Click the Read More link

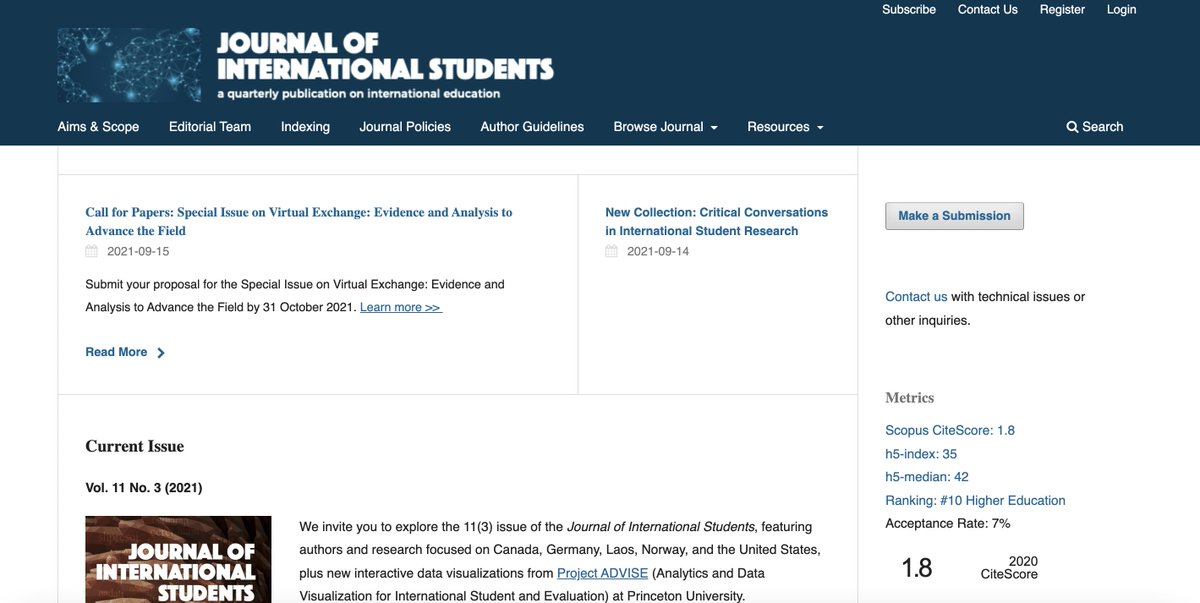pos(116,352)
